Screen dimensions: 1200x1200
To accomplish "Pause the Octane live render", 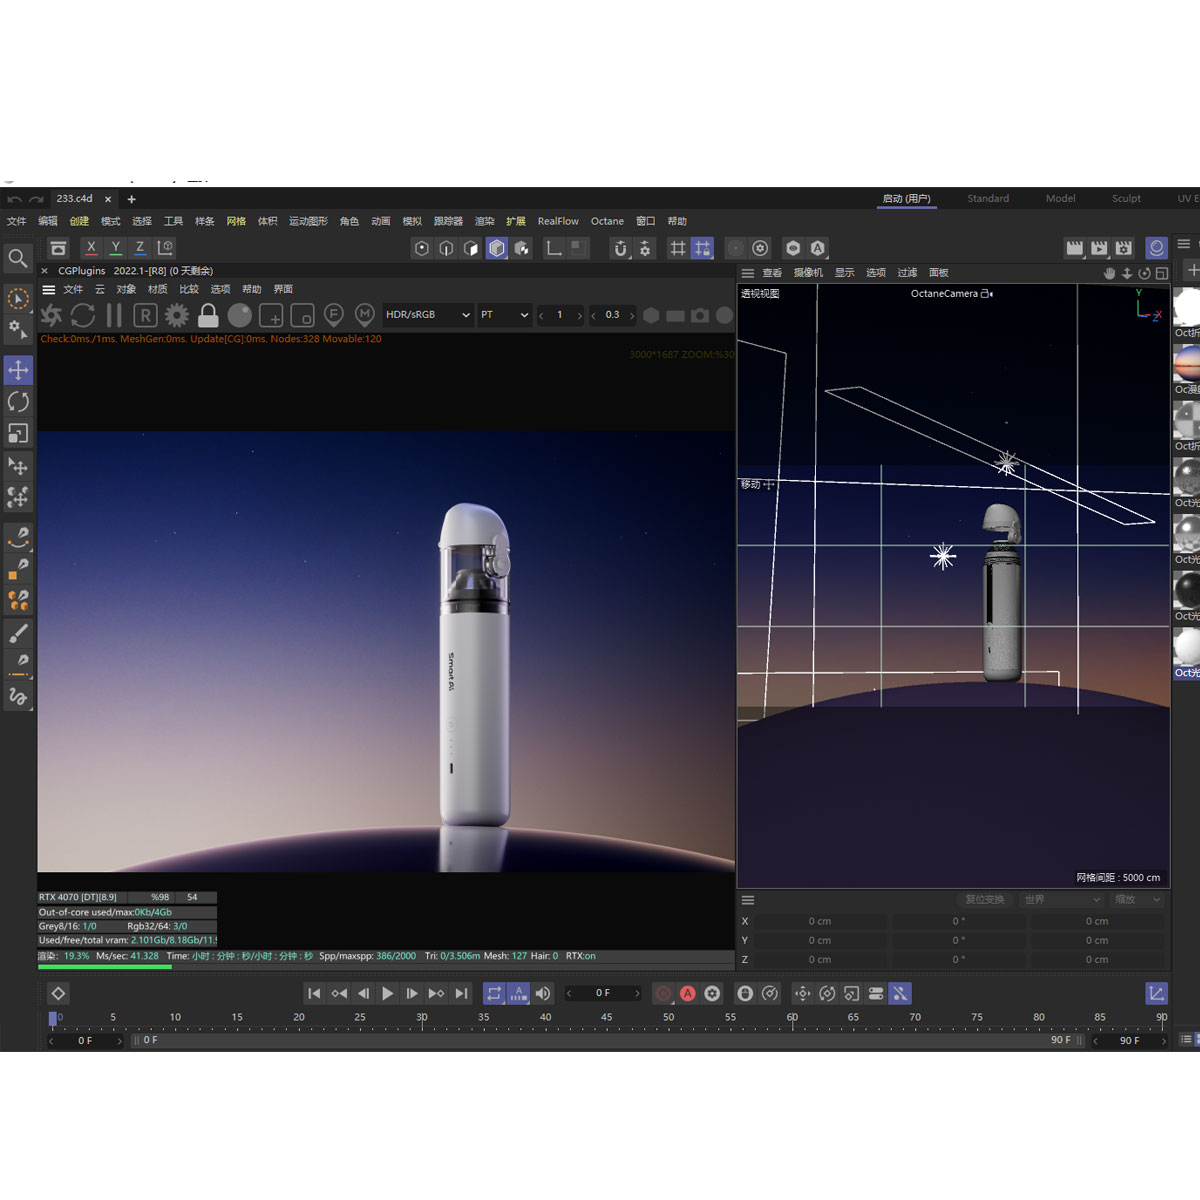I will coord(114,316).
